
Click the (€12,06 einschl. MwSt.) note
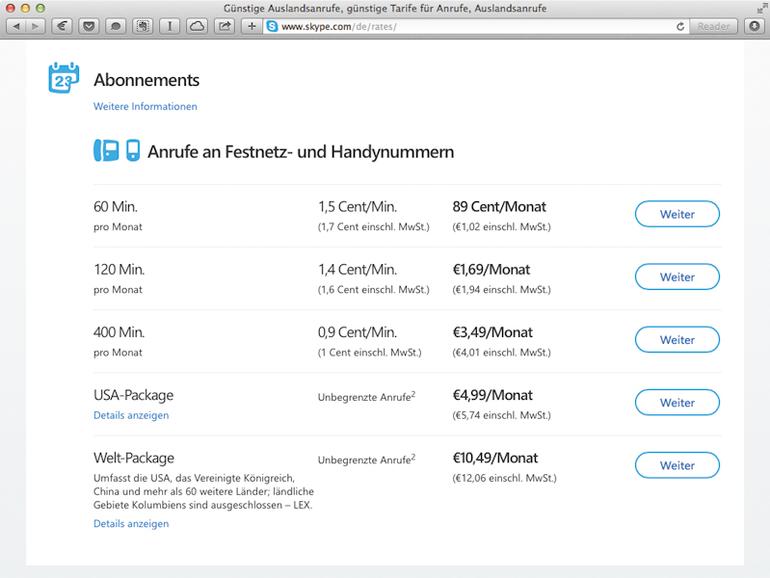click(x=504, y=478)
